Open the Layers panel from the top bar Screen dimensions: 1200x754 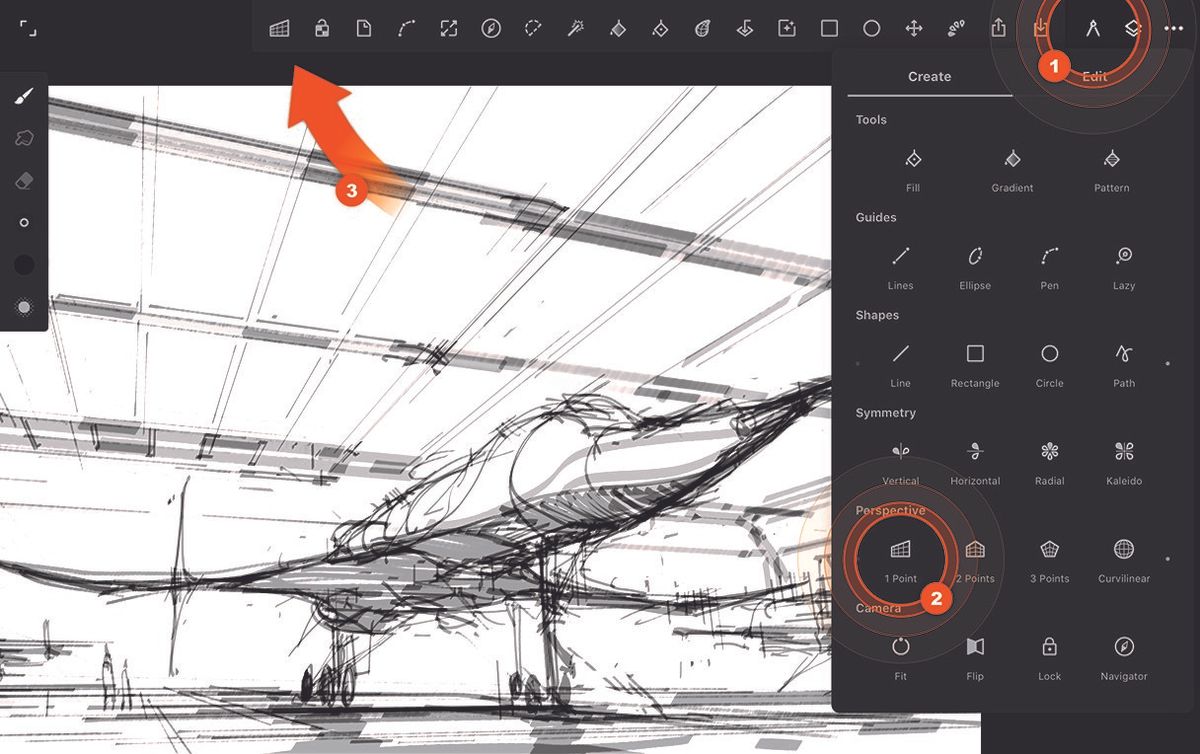pos(1132,28)
